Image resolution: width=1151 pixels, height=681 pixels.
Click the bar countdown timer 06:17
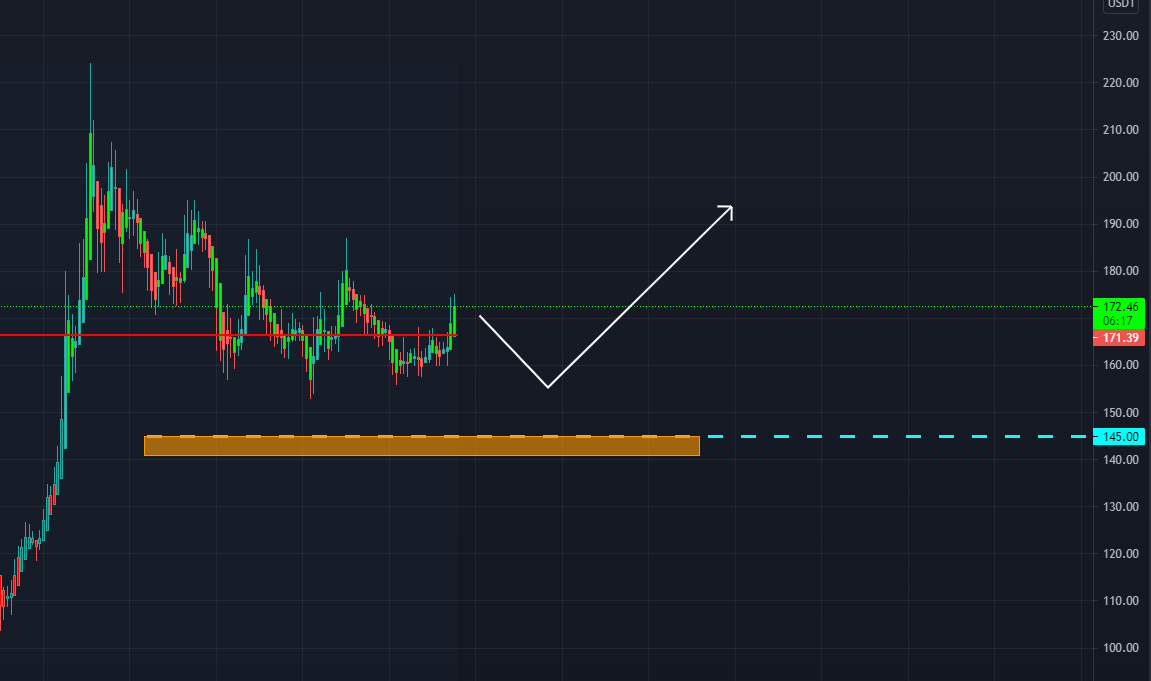click(x=1119, y=321)
